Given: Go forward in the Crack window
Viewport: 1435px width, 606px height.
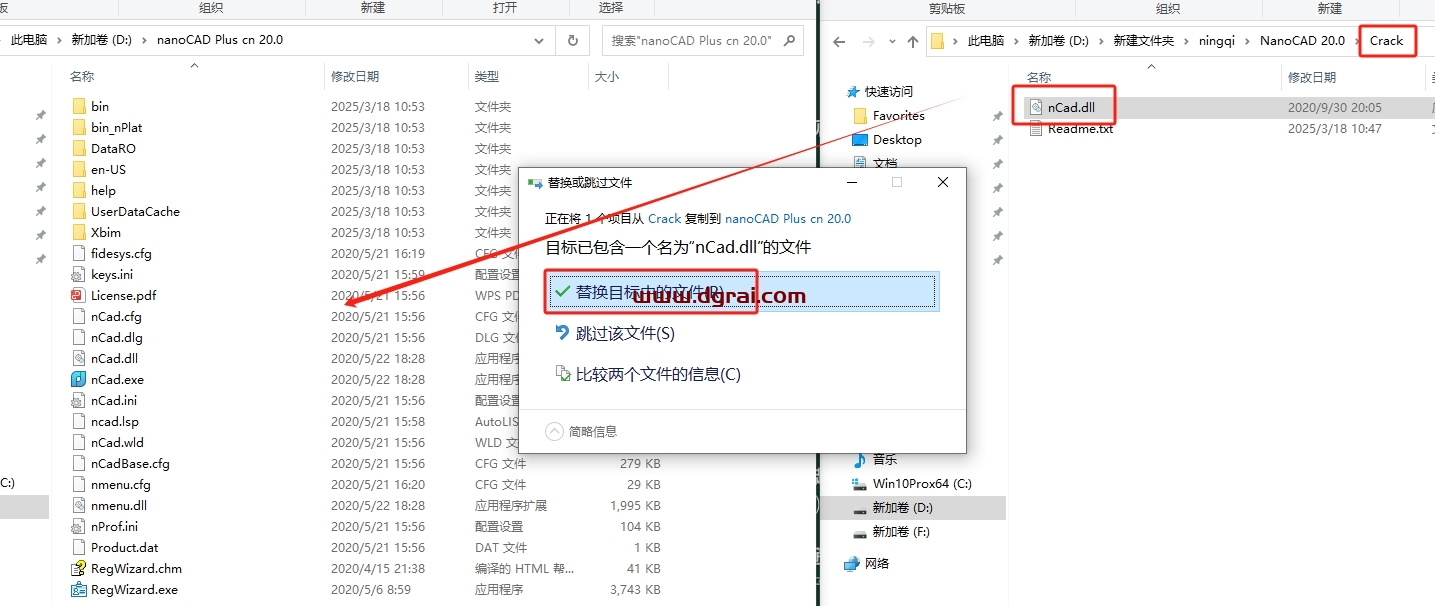Looking at the screenshot, I should pos(868,42).
